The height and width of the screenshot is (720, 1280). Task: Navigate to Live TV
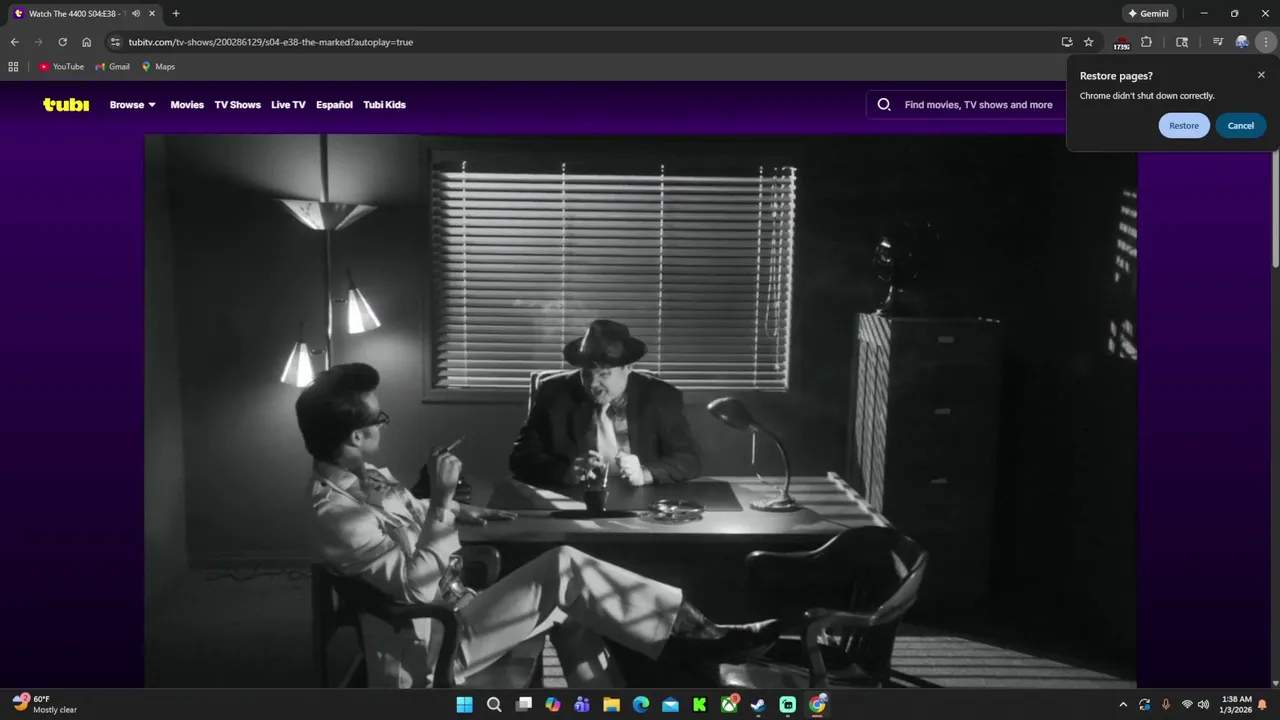coord(288,105)
